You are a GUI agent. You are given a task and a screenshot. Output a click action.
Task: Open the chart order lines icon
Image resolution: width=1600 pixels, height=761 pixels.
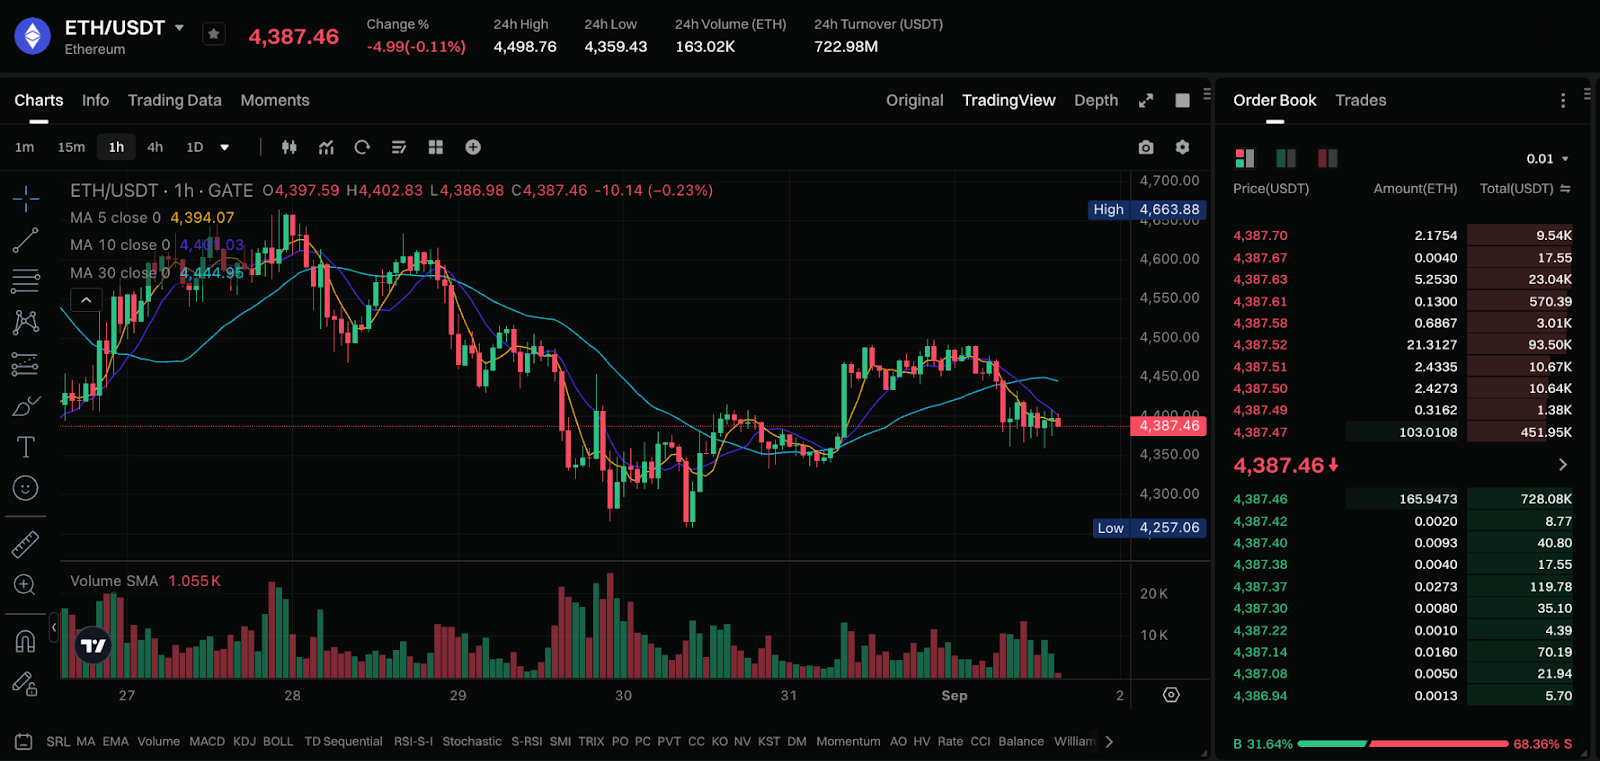399,147
